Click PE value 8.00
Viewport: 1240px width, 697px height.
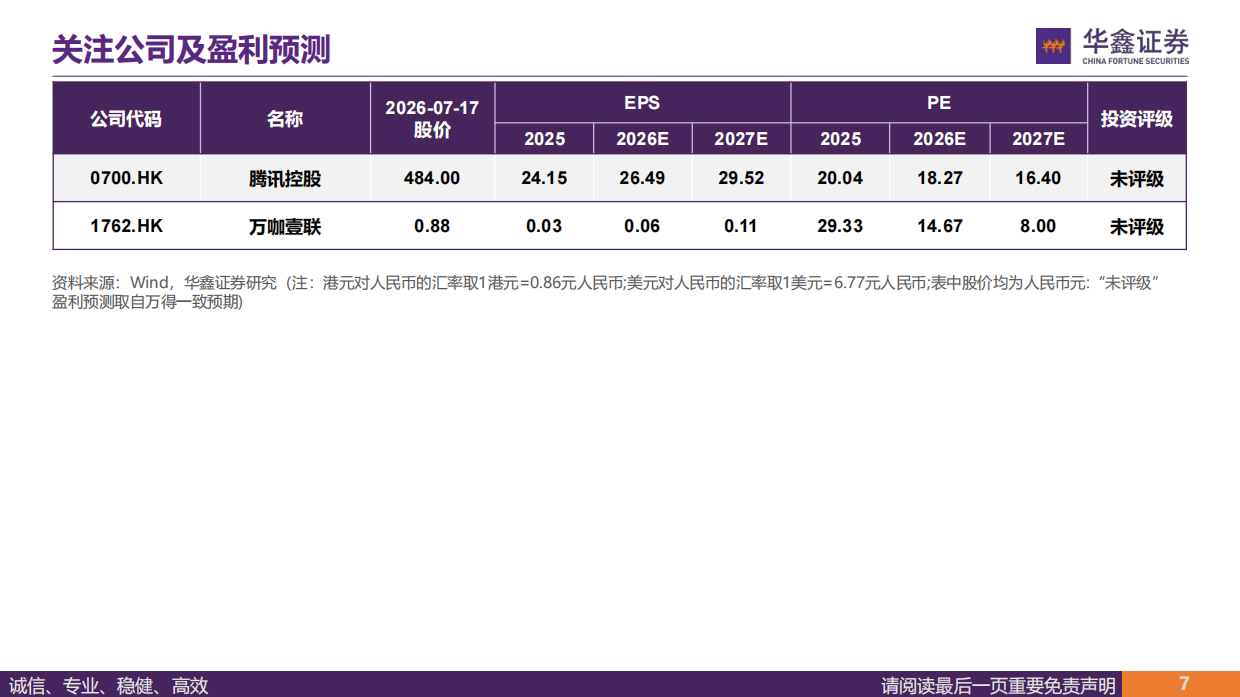coord(1038,226)
